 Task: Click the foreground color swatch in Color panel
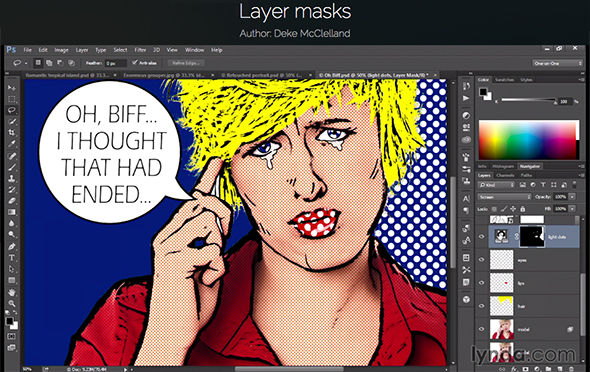click(x=483, y=91)
